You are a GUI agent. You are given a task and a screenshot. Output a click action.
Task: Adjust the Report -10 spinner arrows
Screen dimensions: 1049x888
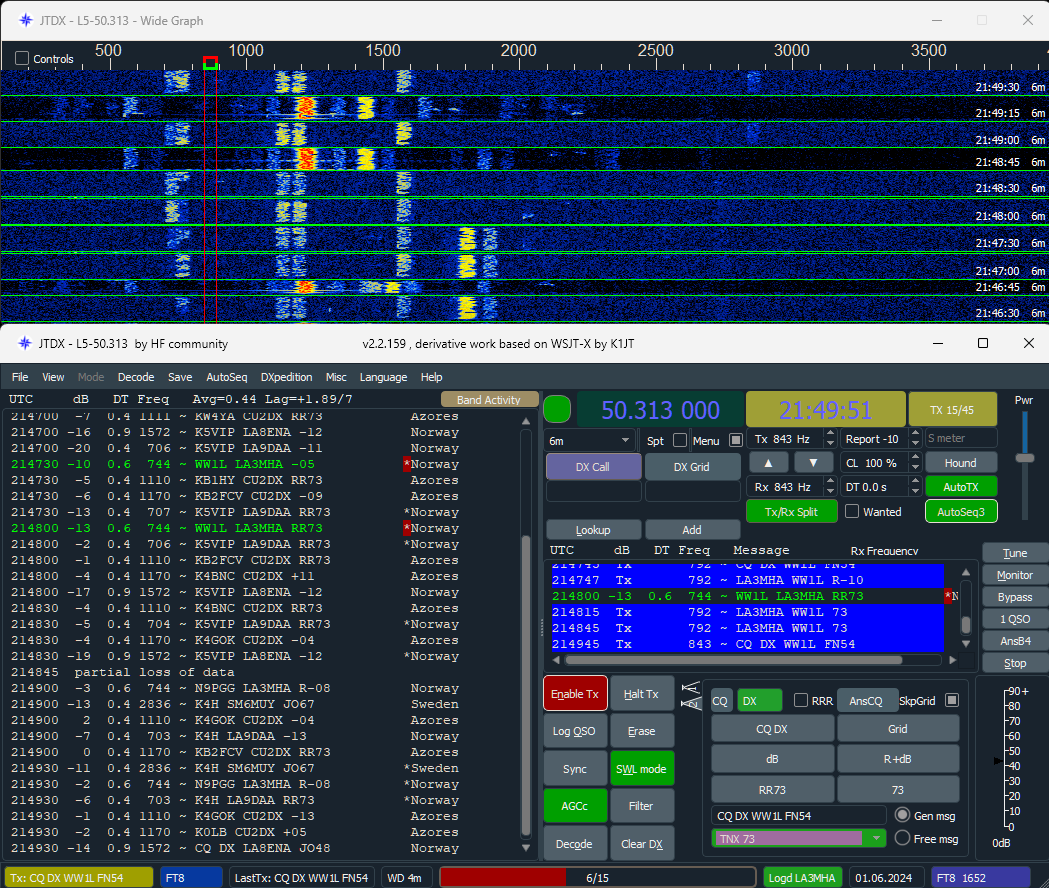tap(915, 439)
